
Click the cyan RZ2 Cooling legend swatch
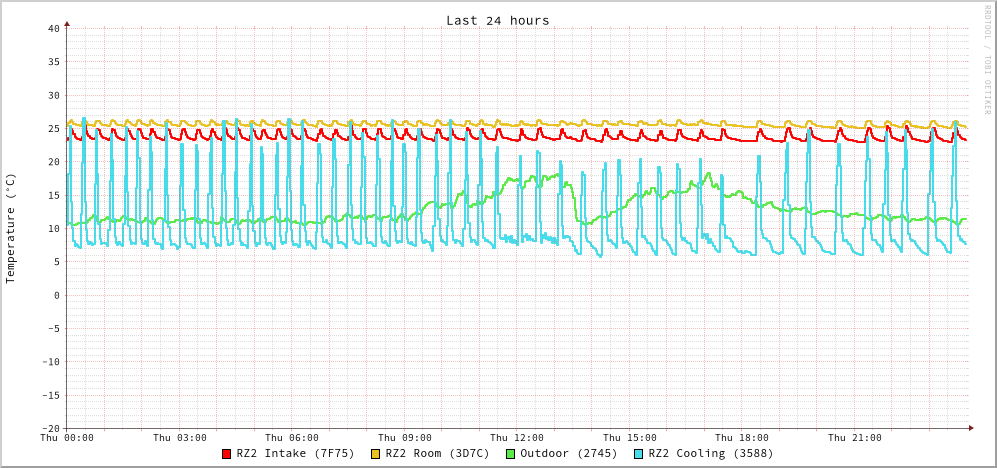coord(639,454)
